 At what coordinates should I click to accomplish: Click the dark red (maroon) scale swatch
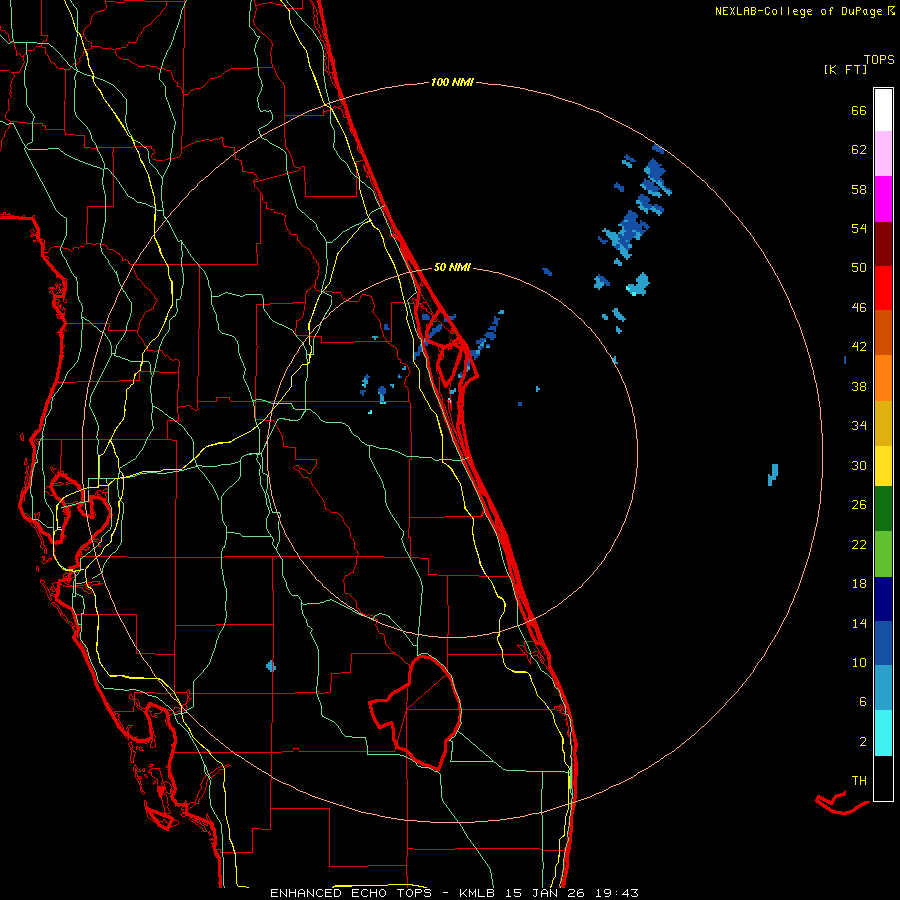[883, 244]
